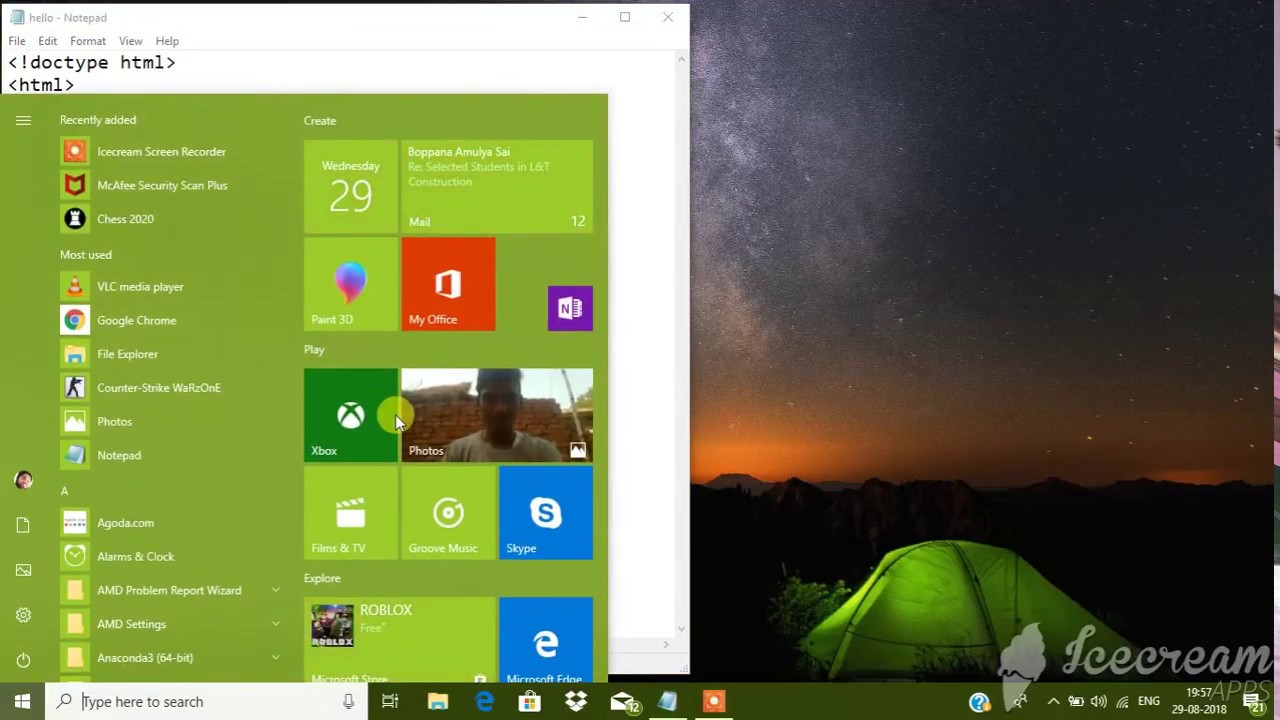Click the Windows Start button

(x=23, y=702)
